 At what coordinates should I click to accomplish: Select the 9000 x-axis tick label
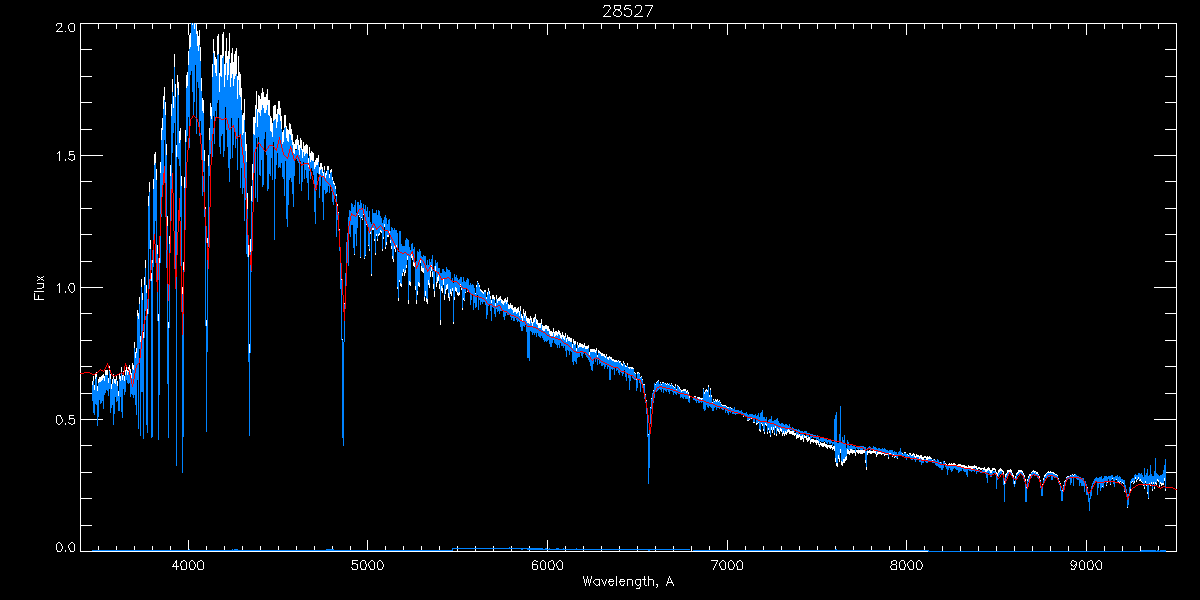click(x=1087, y=564)
